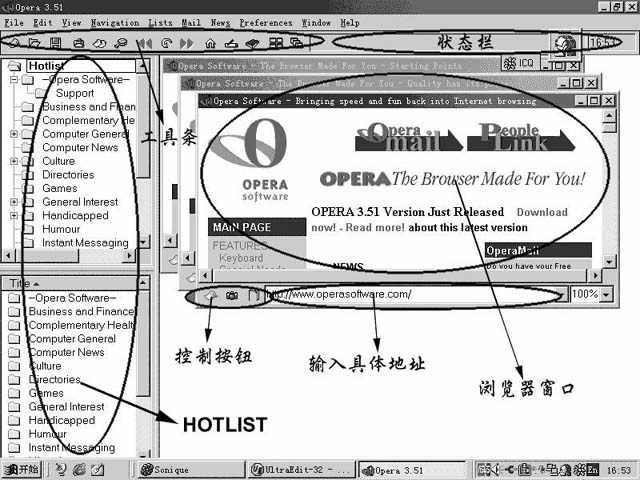Select Support in the hotlist tree

(x=75, y=93)
